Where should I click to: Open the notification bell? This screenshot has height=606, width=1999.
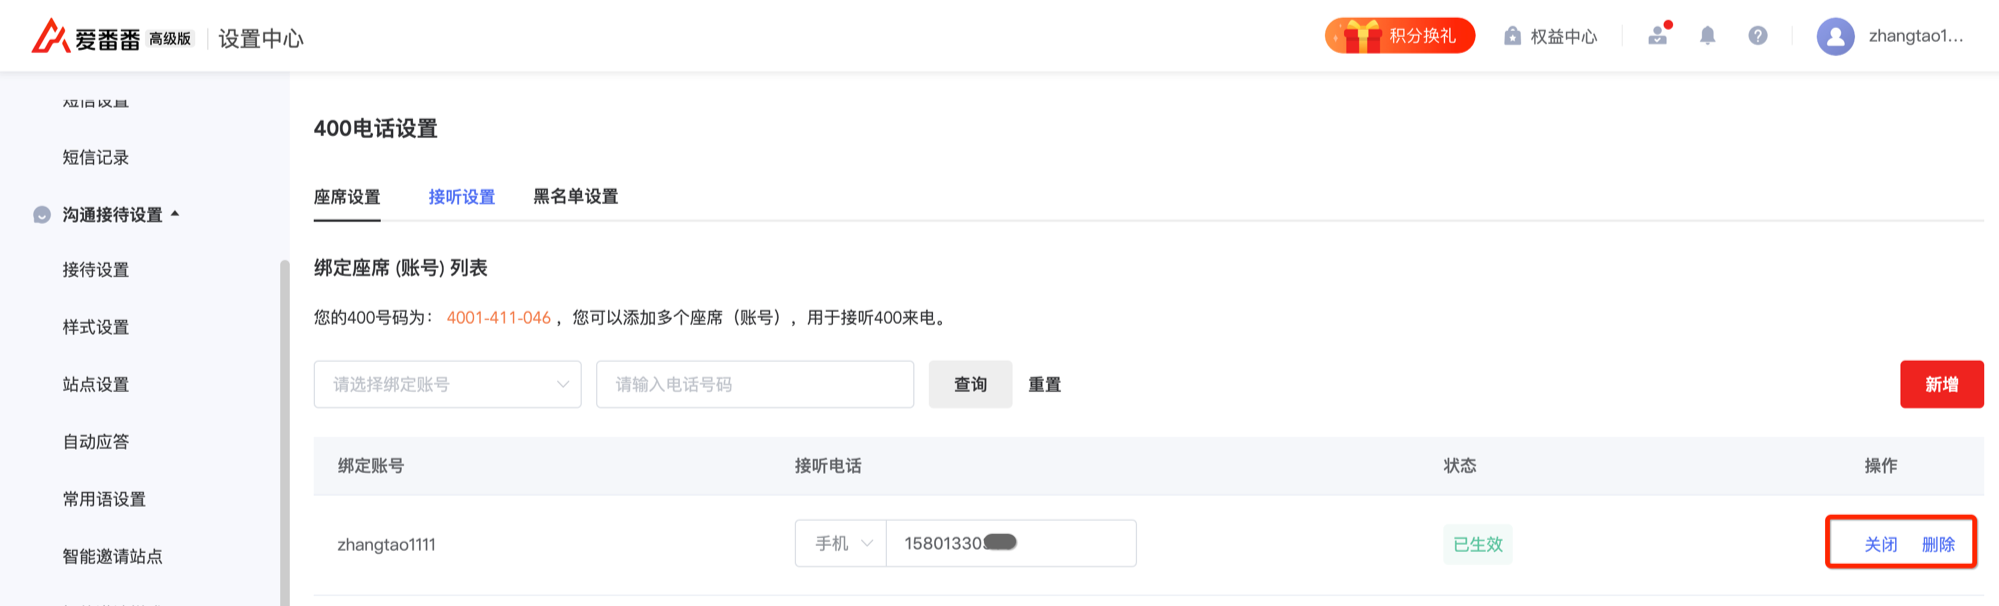point(1708,36)
